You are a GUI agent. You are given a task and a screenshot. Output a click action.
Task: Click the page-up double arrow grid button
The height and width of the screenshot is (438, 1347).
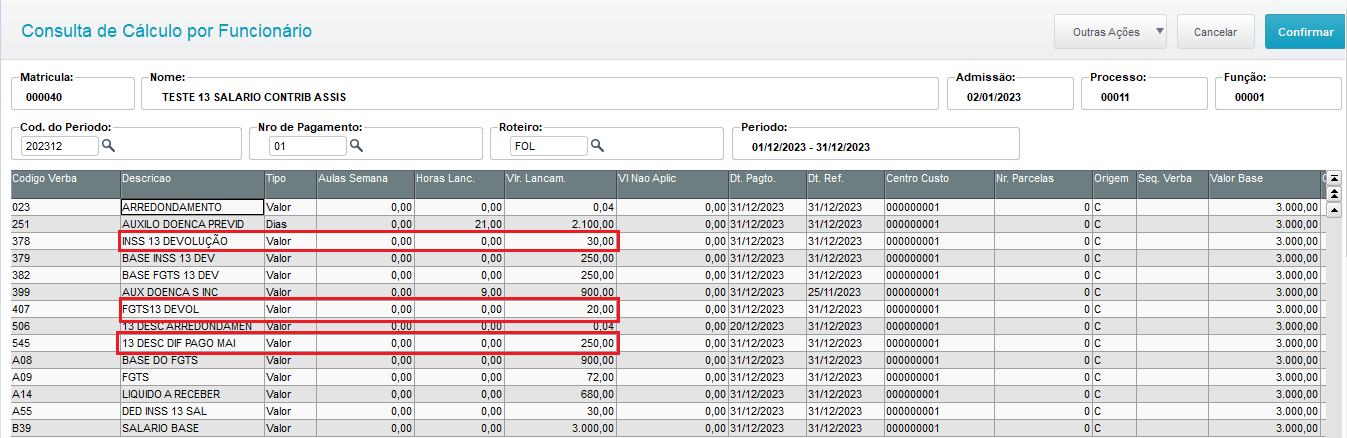tap(1334, 193)
